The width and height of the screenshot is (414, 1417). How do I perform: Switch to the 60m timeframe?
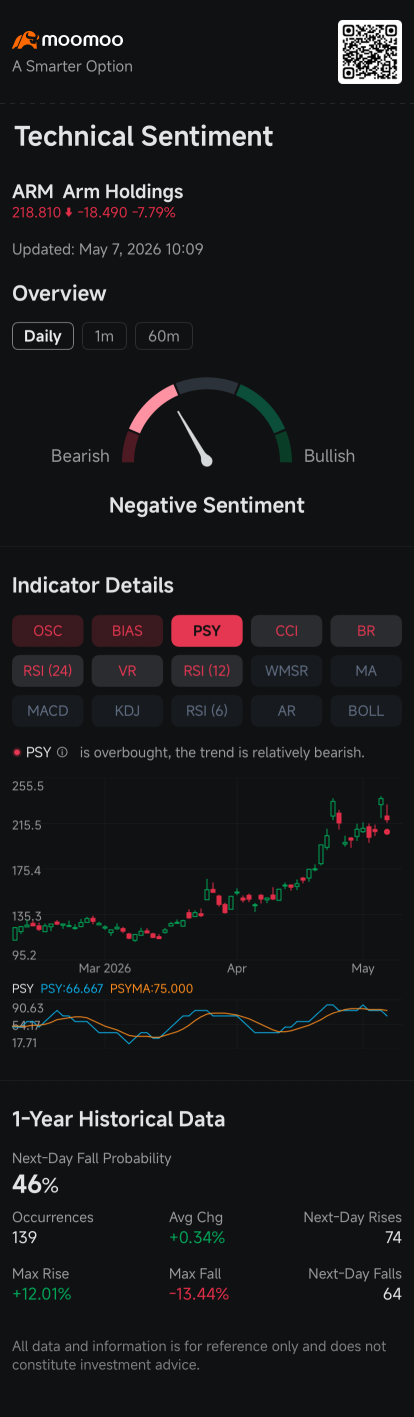click(x=164, y=336)
